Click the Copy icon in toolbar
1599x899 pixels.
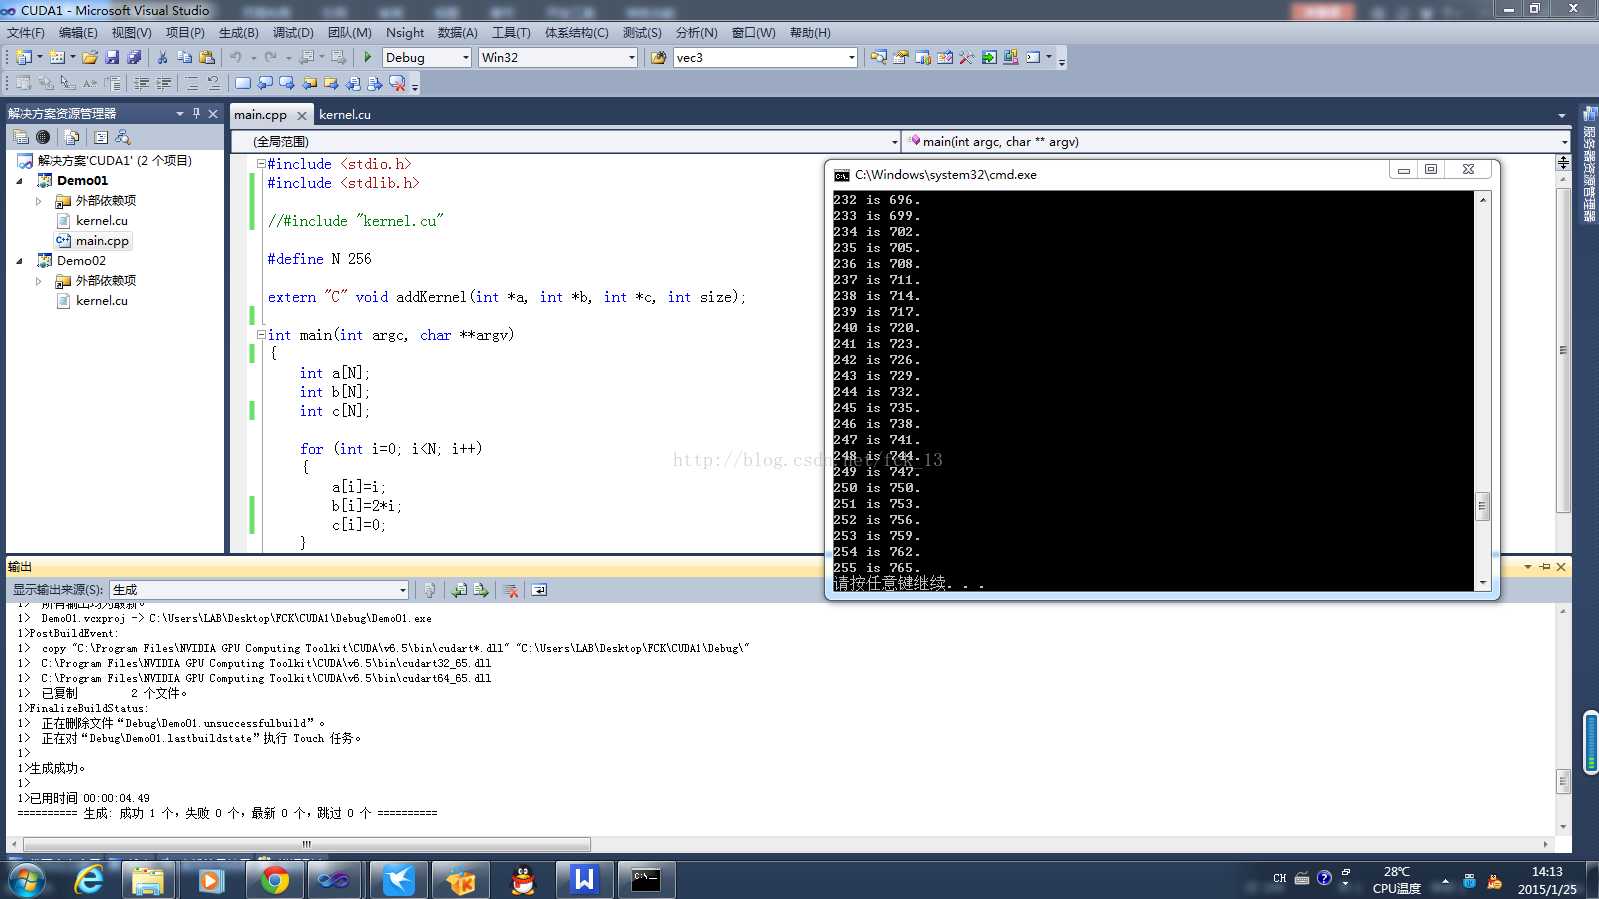[x=184, y=57]
